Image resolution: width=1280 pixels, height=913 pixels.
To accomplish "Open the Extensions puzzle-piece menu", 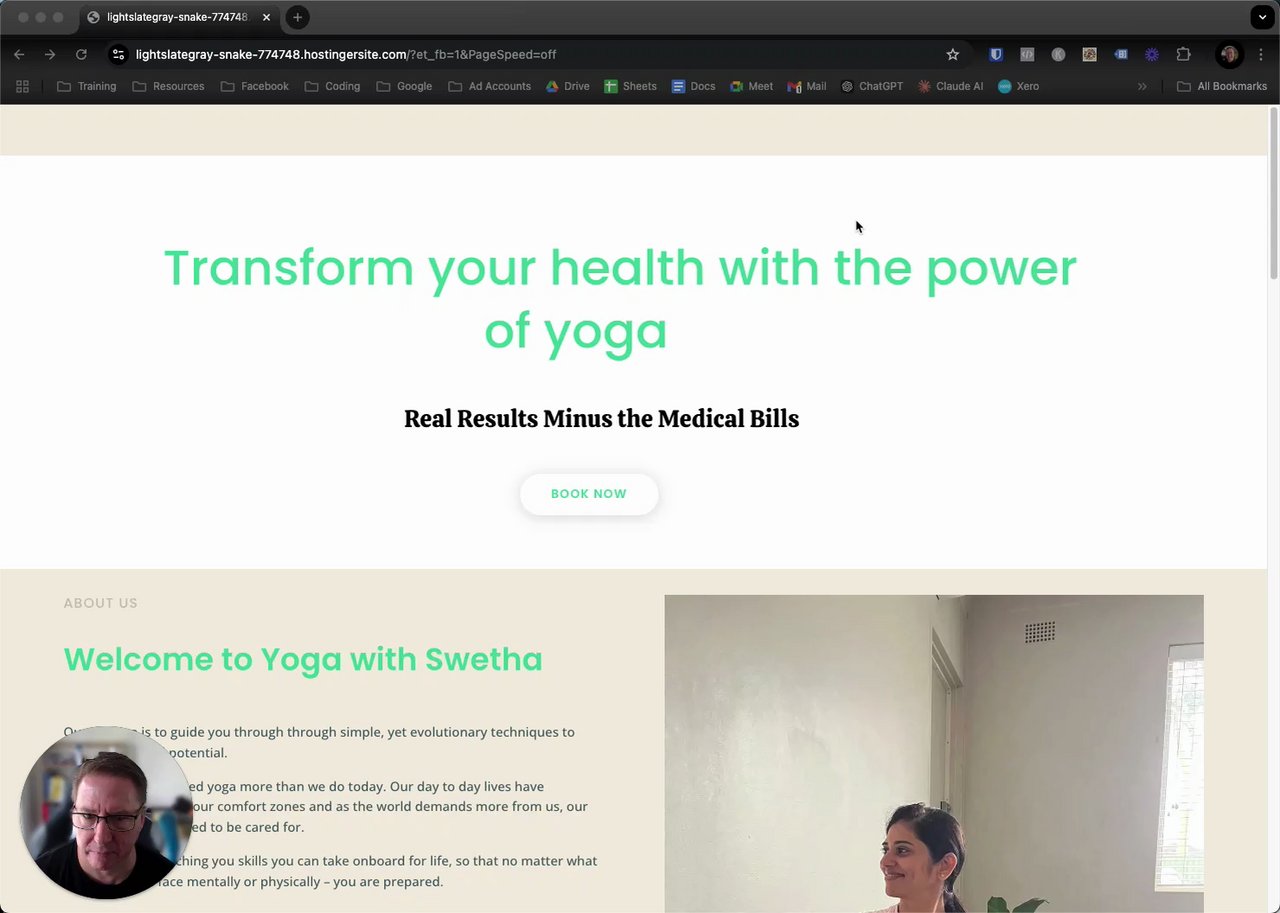I will (x=1183, y=54).
